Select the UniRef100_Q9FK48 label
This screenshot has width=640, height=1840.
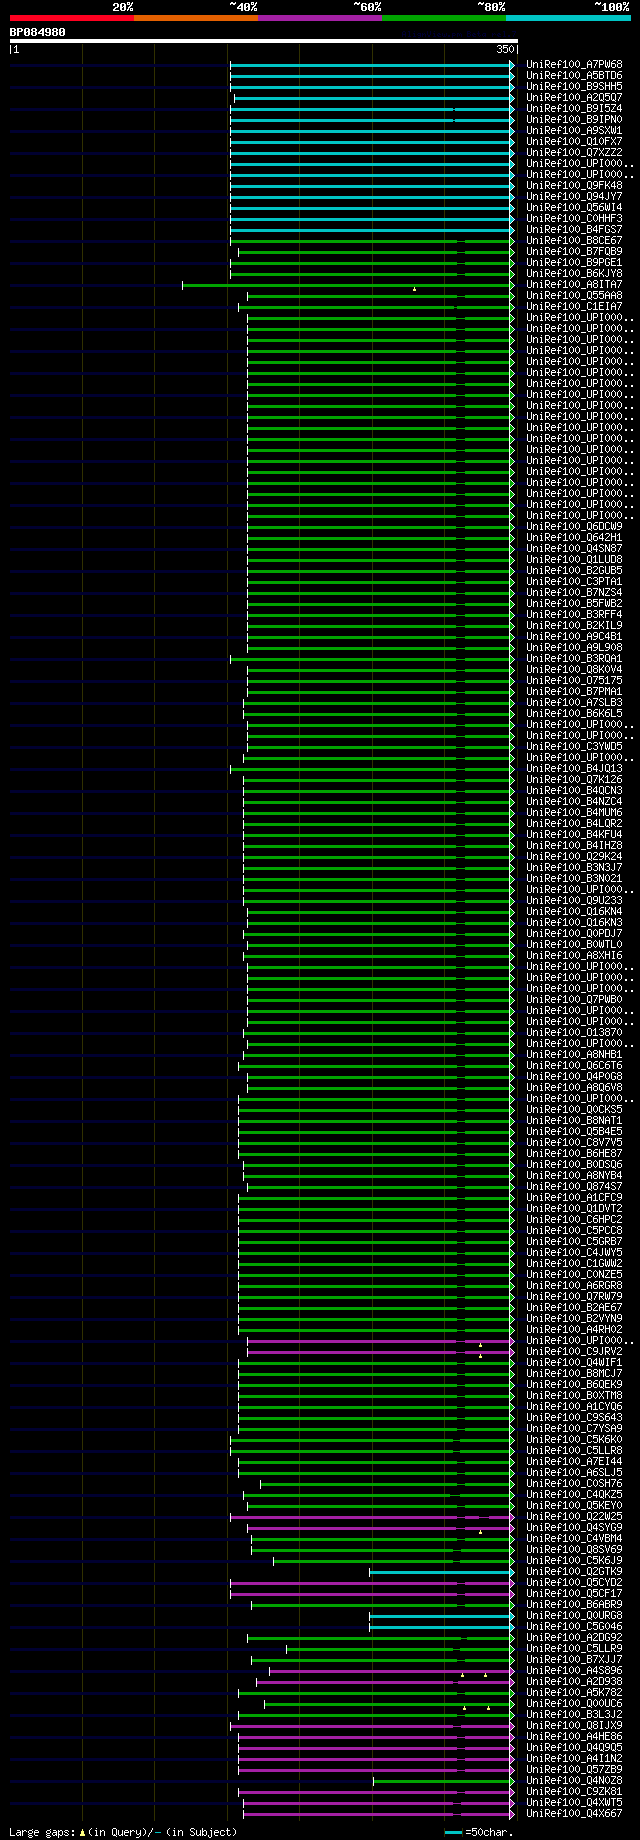(x=574, y=186)
